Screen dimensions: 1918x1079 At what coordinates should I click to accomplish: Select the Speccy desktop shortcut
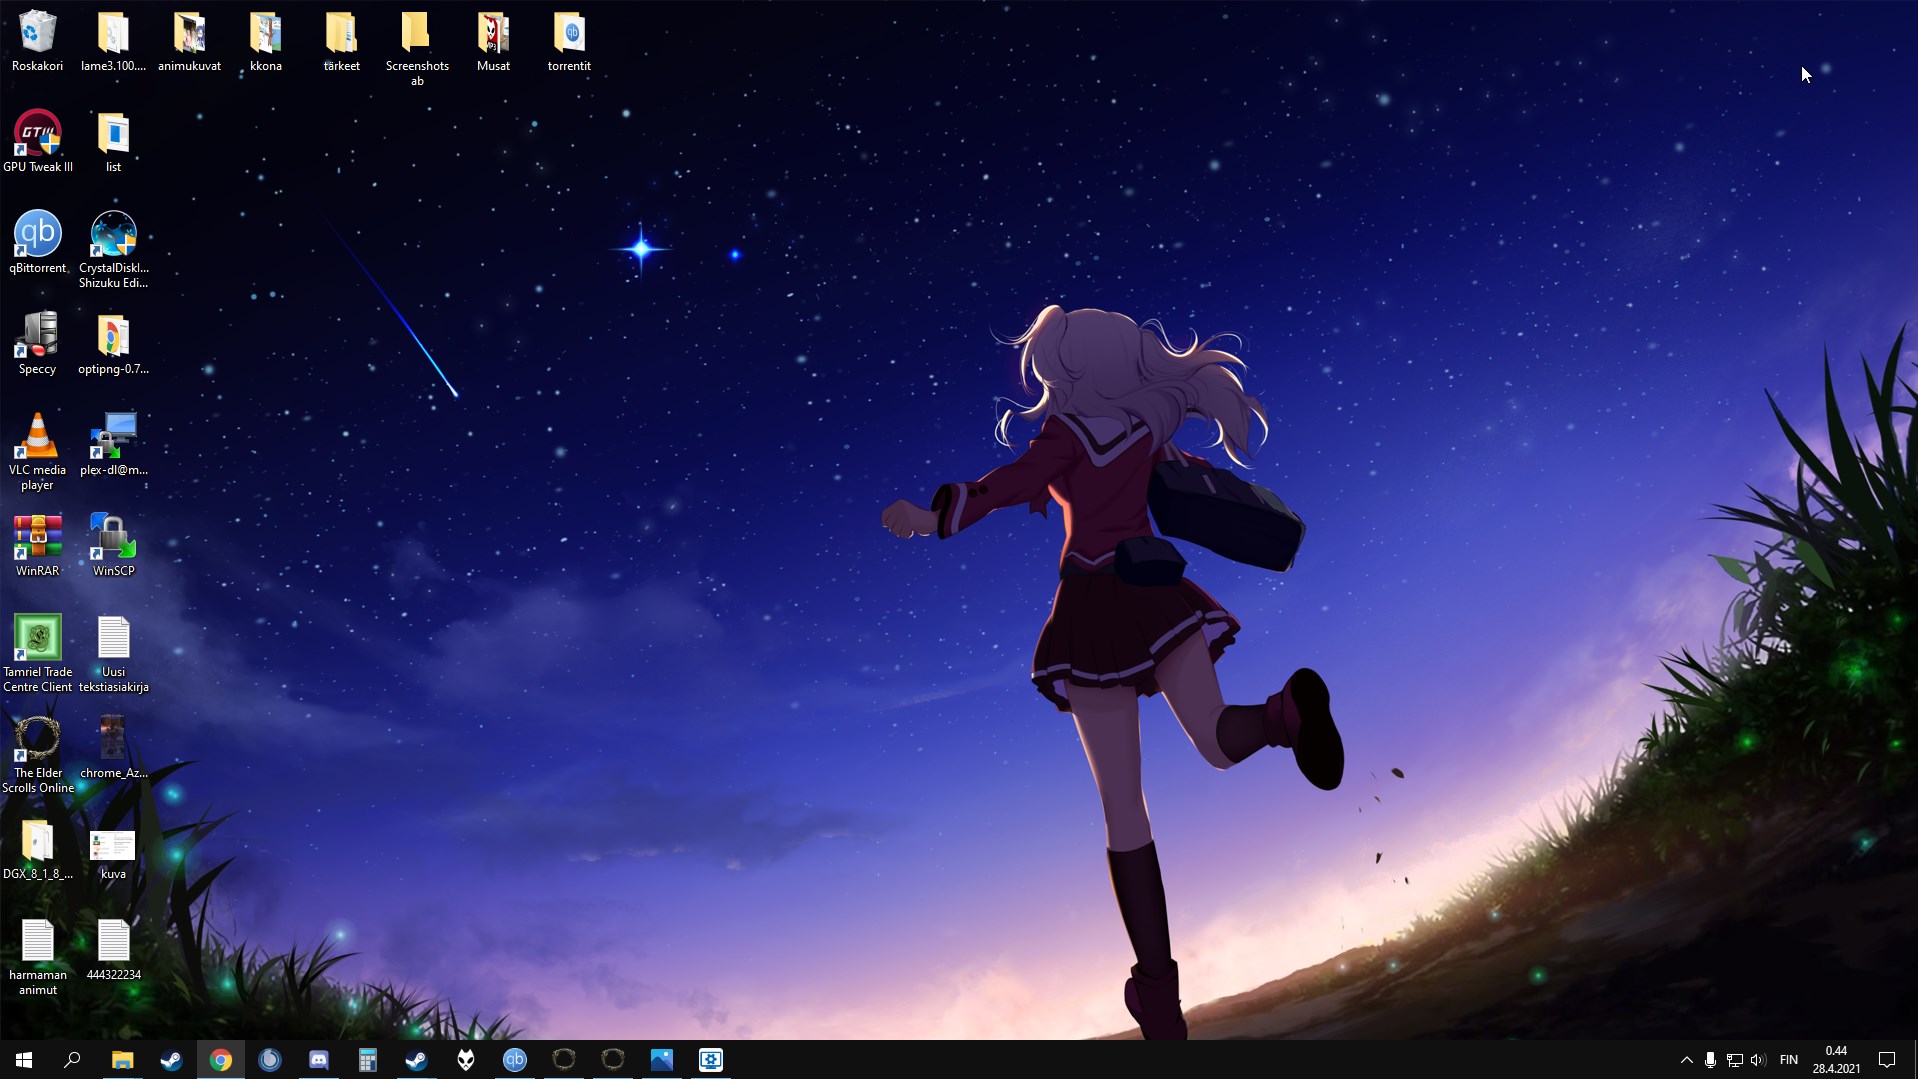point(37,343)
